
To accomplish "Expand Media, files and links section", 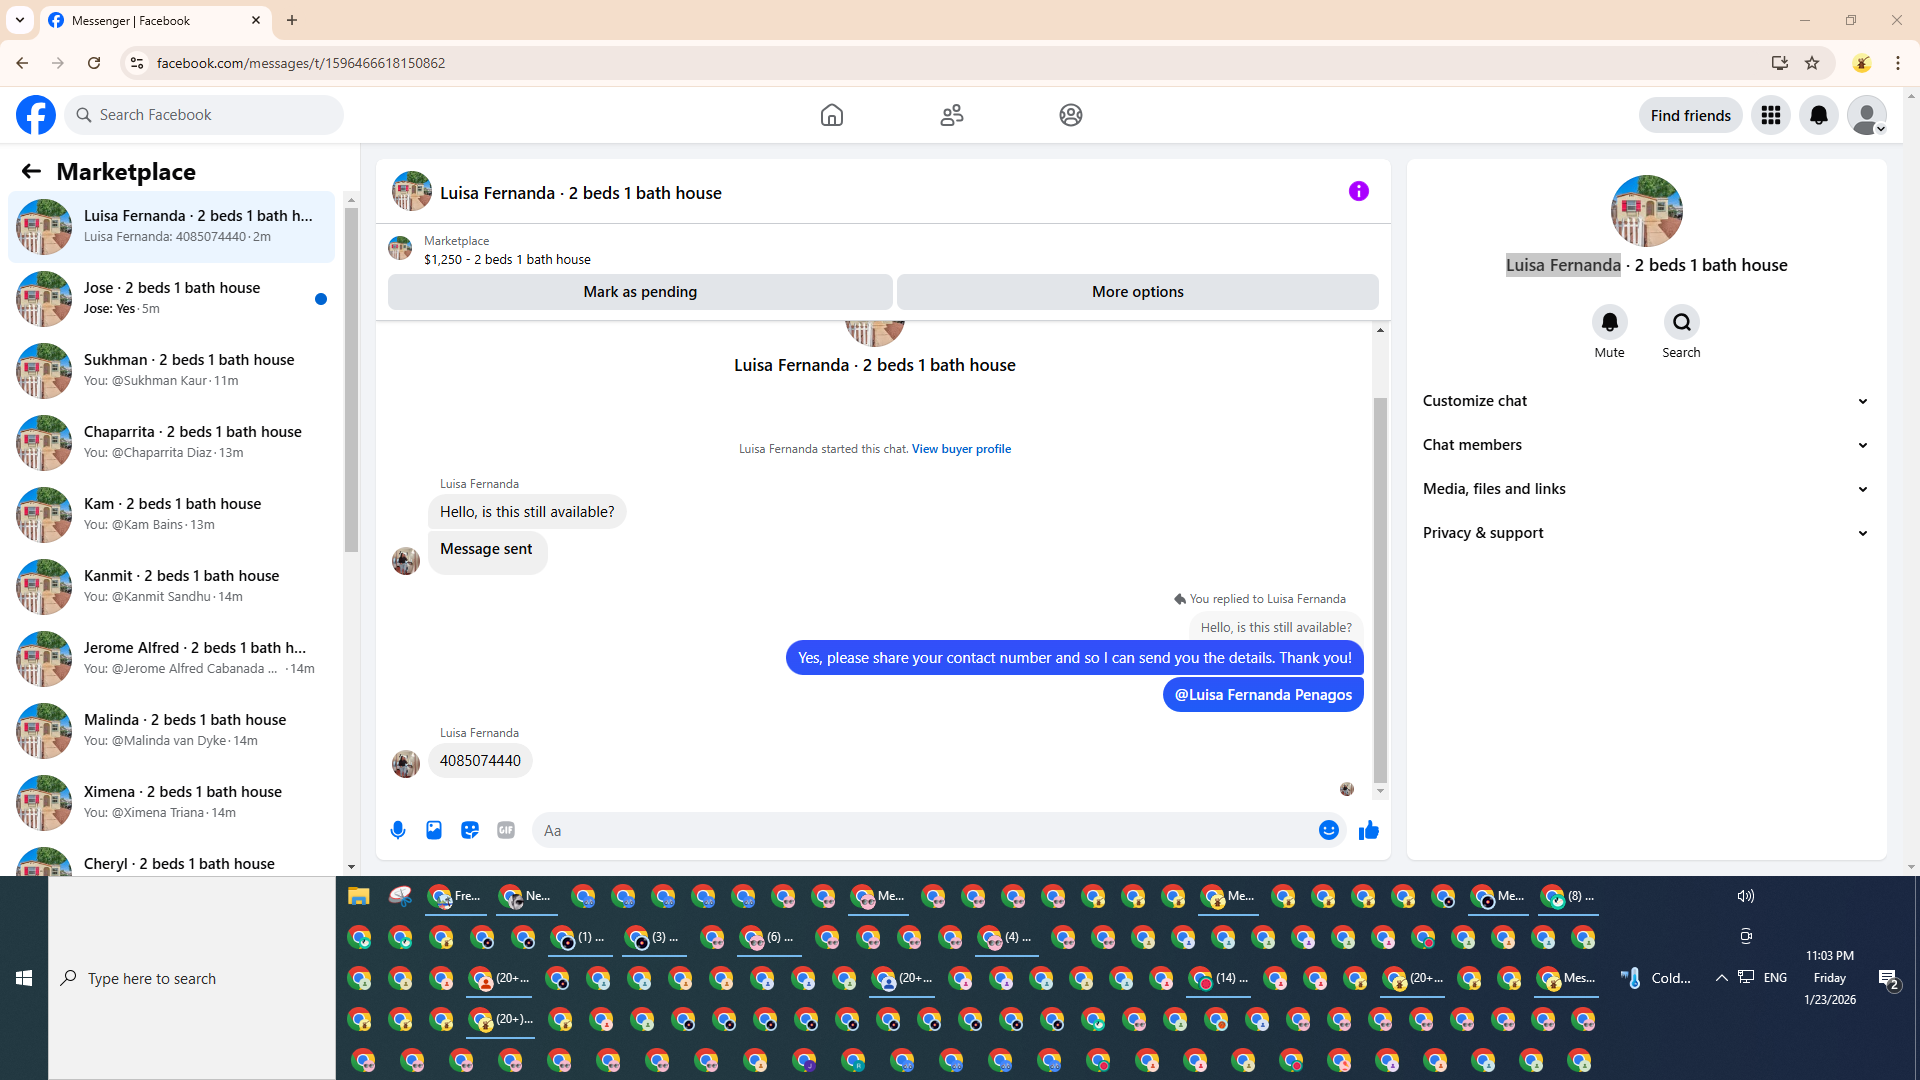I will 1646,489.
